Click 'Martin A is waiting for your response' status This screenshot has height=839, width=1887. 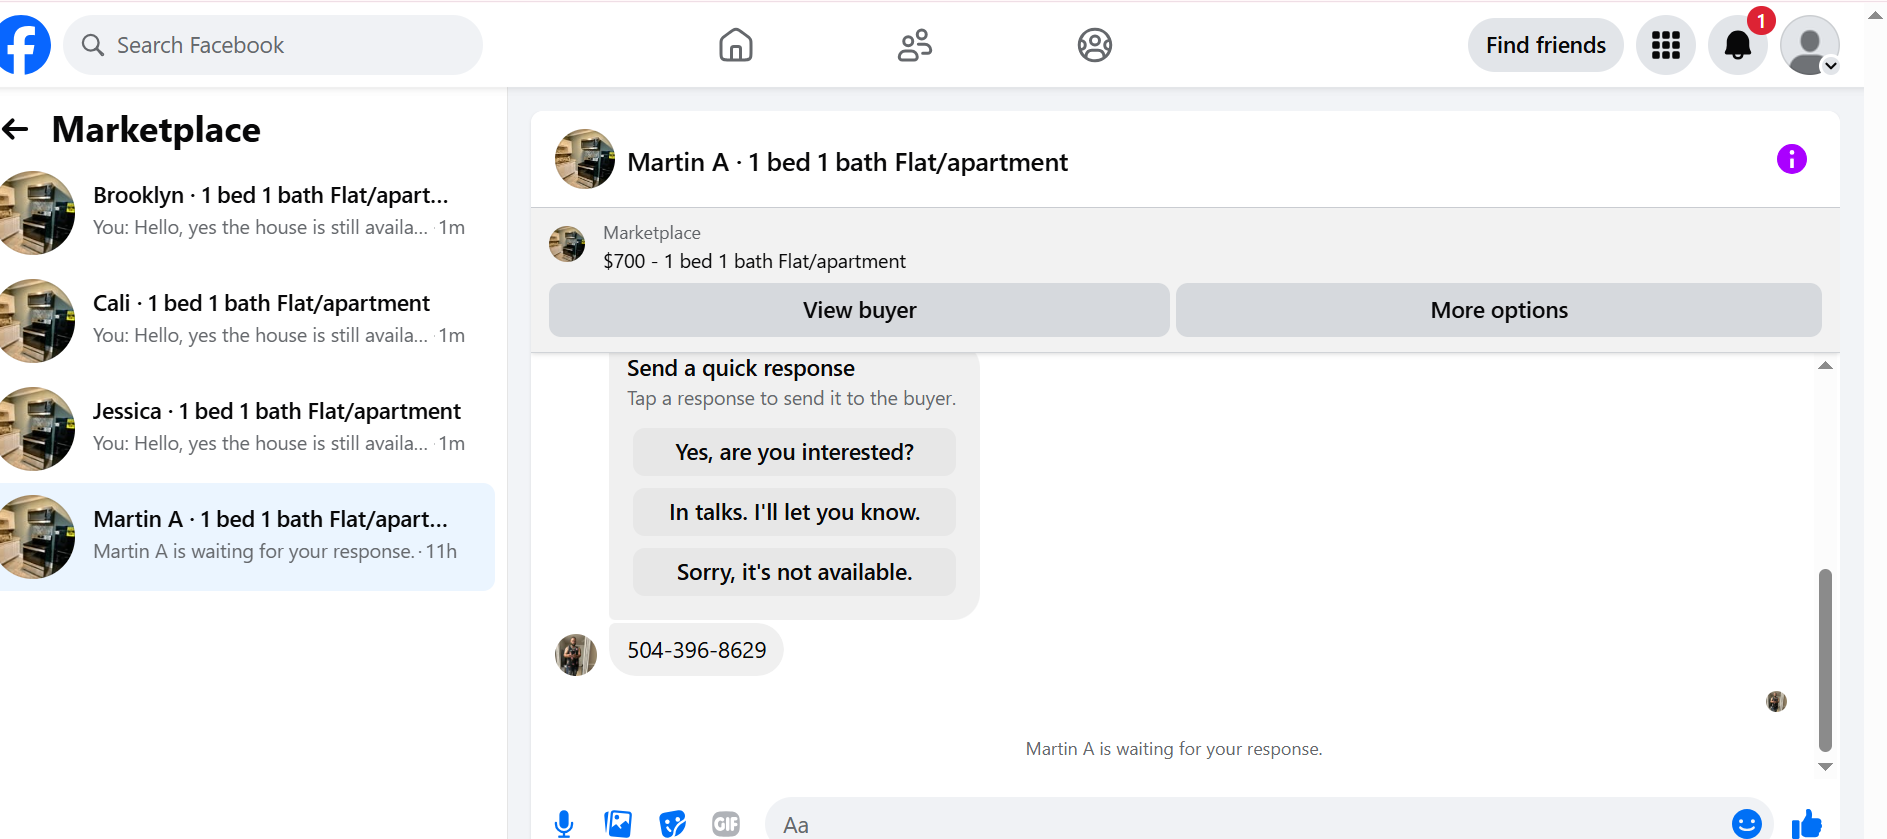[1174, 749]
